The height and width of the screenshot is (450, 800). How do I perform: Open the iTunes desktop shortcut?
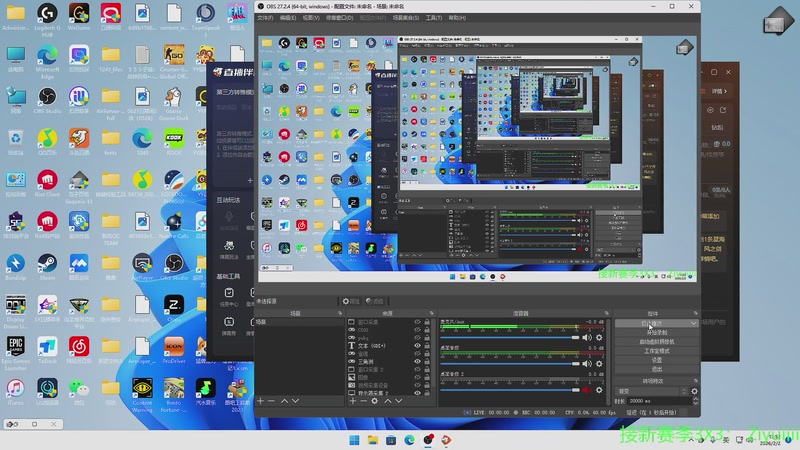[15, 392]
